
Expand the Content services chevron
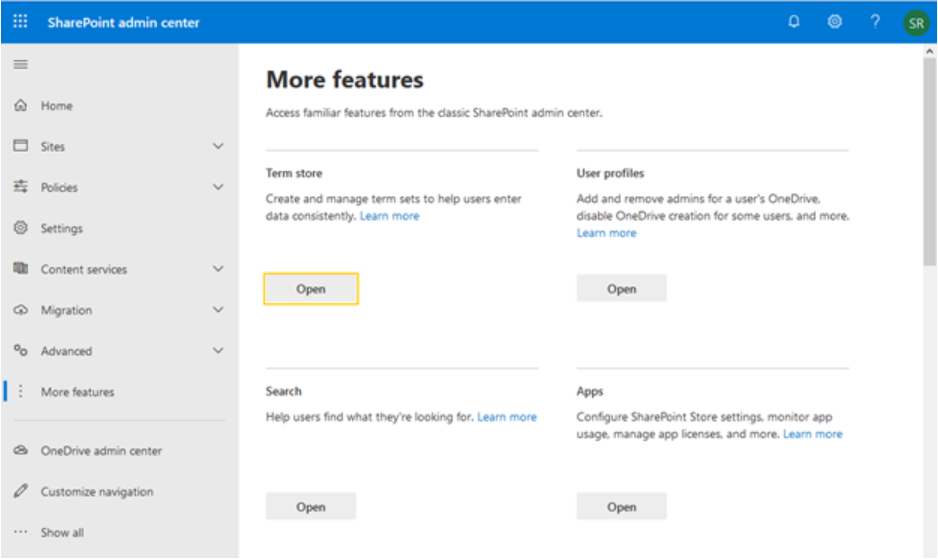click(x=218, y=269)
